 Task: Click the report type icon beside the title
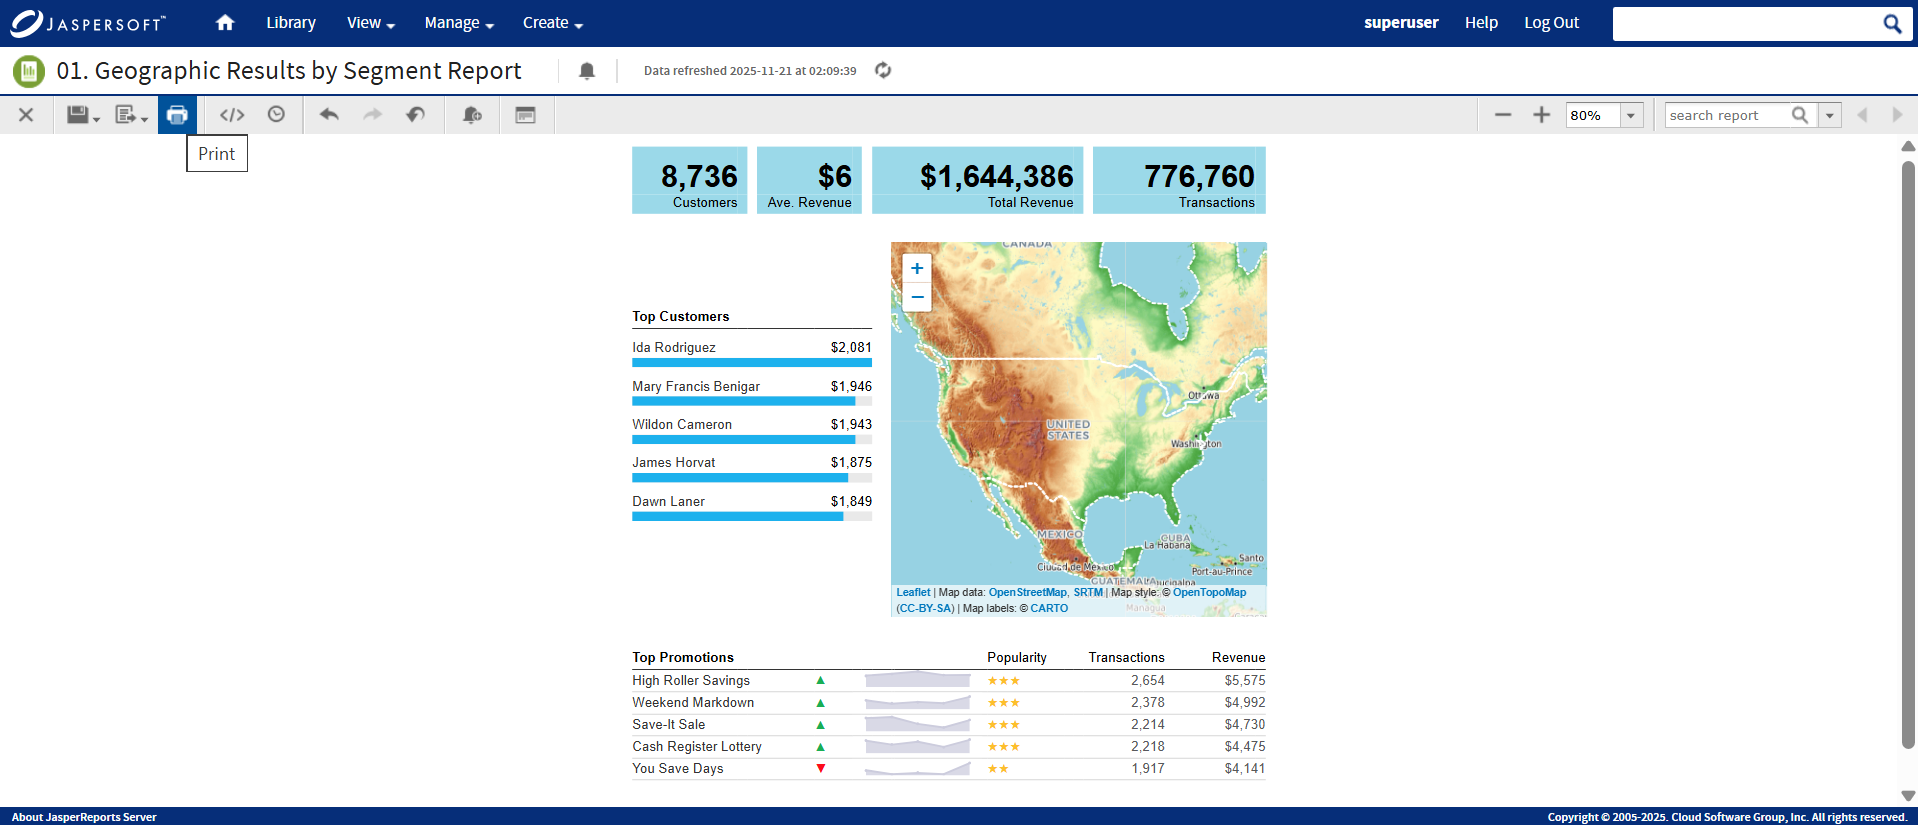[29, 71]
